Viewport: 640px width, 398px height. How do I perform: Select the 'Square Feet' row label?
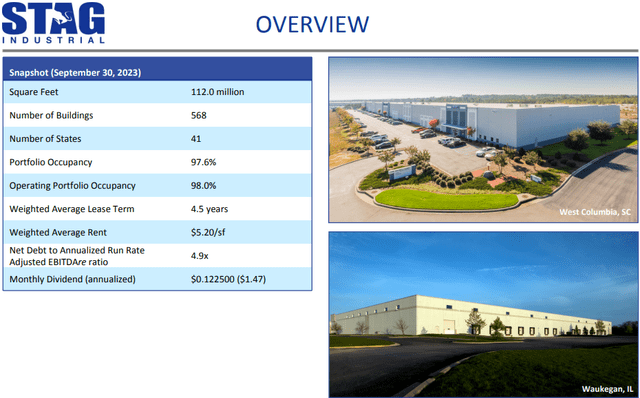tap(34, 92)
